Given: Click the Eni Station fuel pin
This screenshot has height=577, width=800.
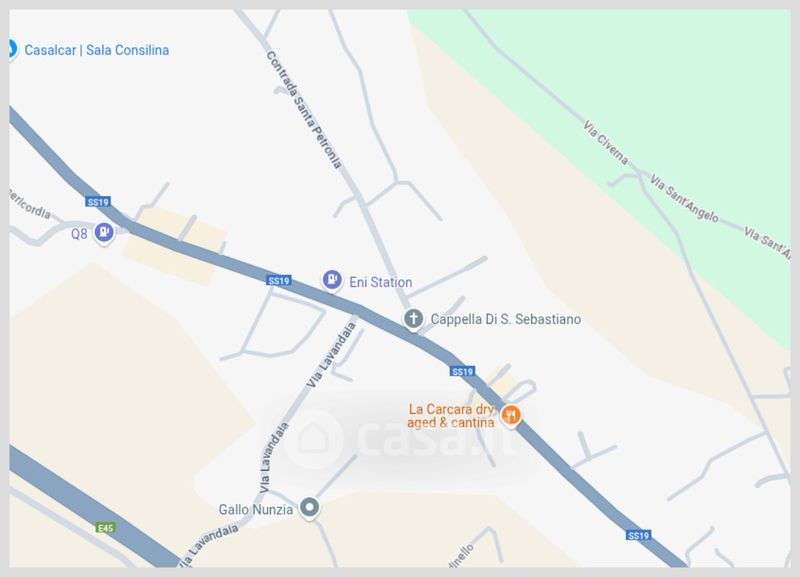Looking at the screenshot, I should pos(332,280).
